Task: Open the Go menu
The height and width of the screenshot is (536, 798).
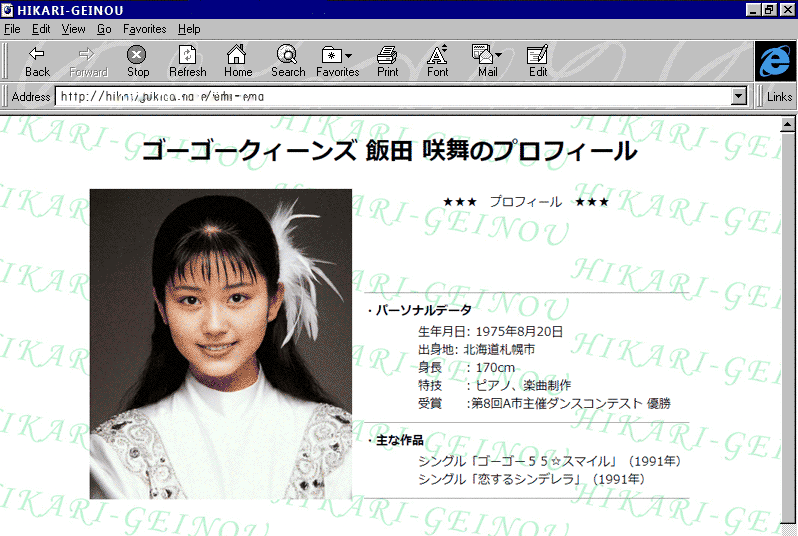Action: click(x=104, y=29)
